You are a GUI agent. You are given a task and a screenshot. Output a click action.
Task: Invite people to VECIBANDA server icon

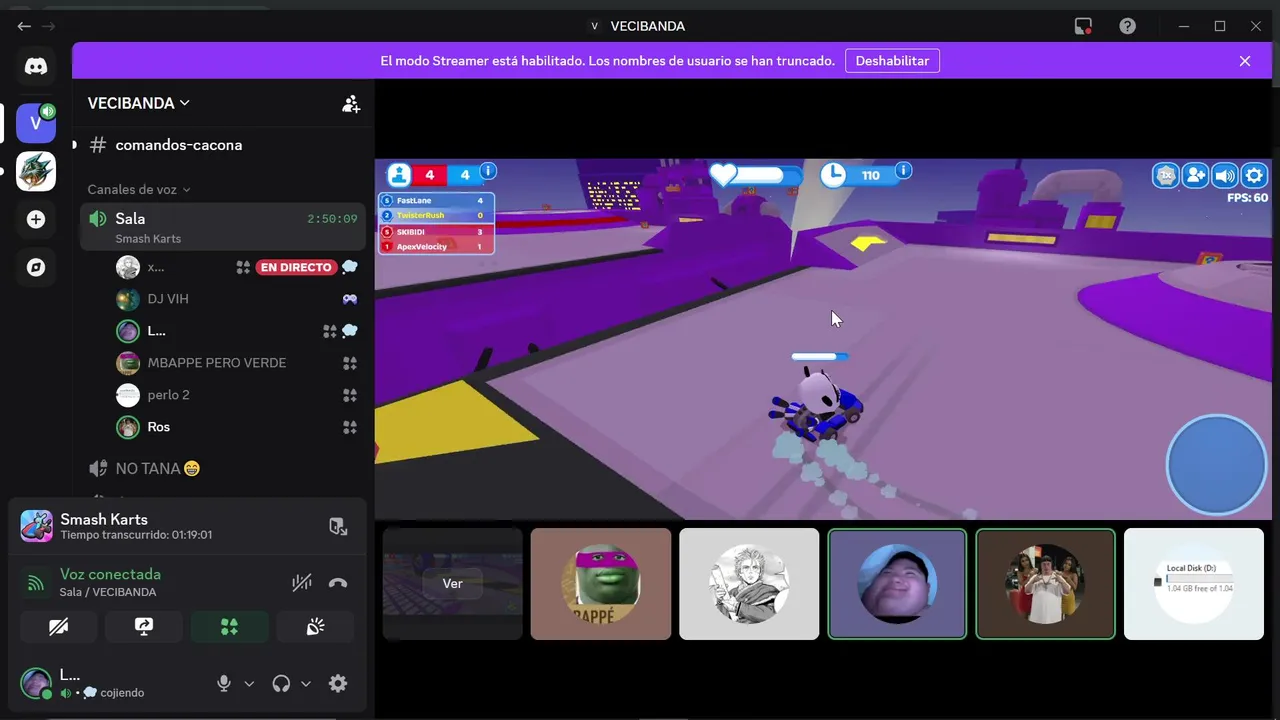coord(350,103)
